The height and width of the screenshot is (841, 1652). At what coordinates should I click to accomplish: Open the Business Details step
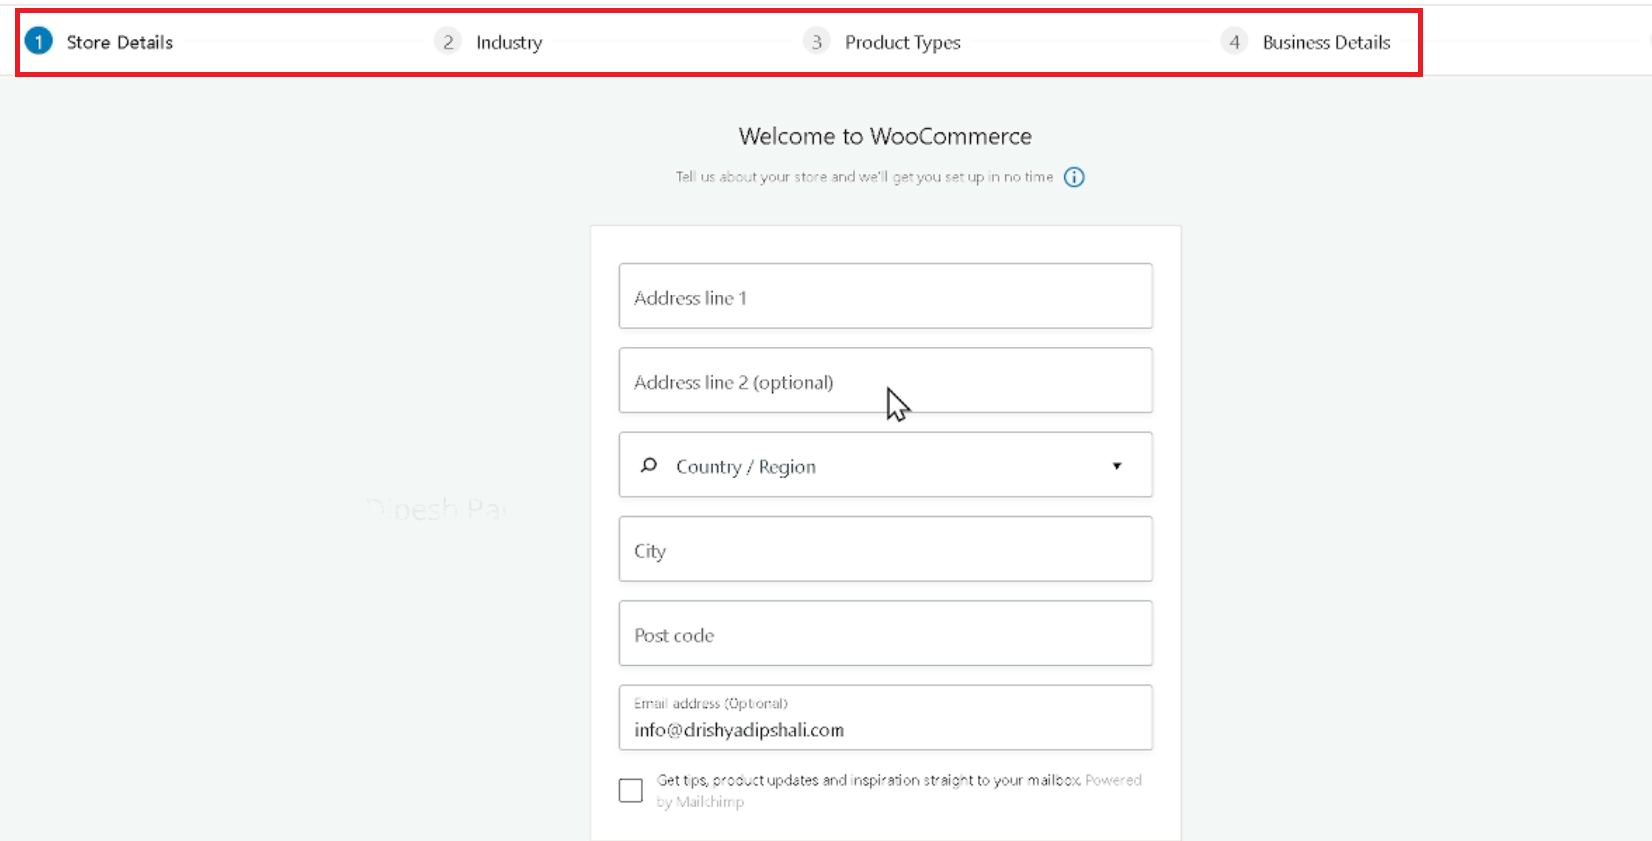(1326, 42)
